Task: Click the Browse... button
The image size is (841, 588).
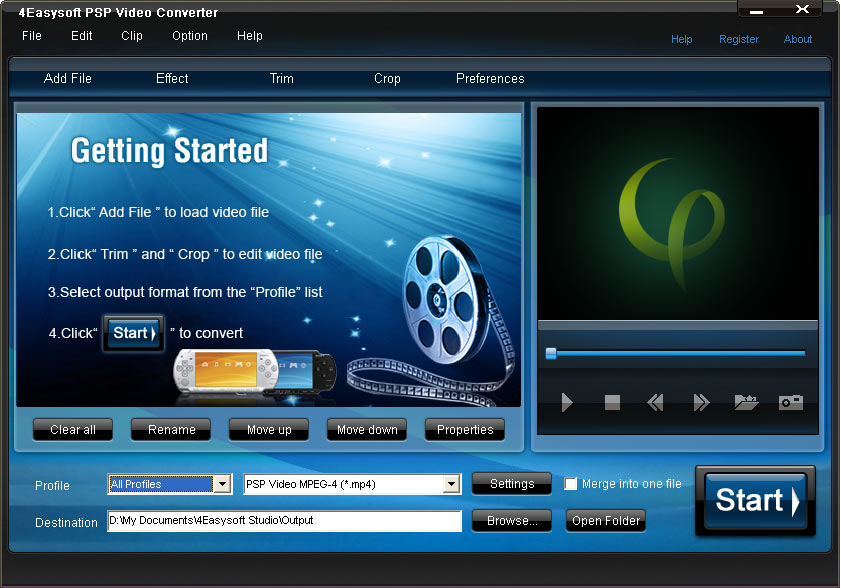Action: pyautogui.click(x=512, y=521)
